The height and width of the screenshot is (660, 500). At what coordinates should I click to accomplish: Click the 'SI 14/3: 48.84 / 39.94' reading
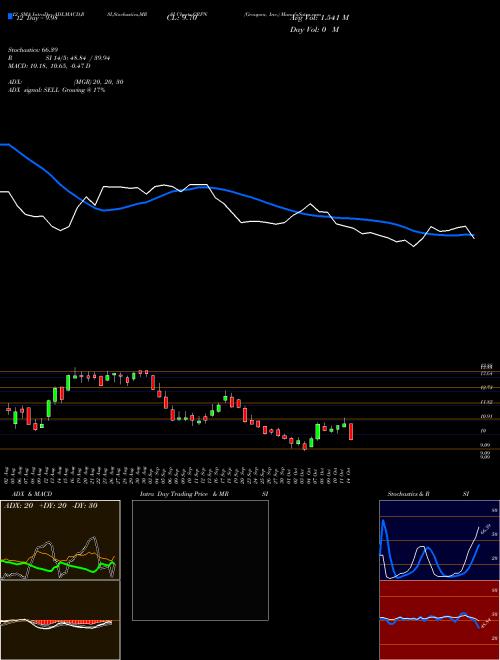[x=78, y=58]
